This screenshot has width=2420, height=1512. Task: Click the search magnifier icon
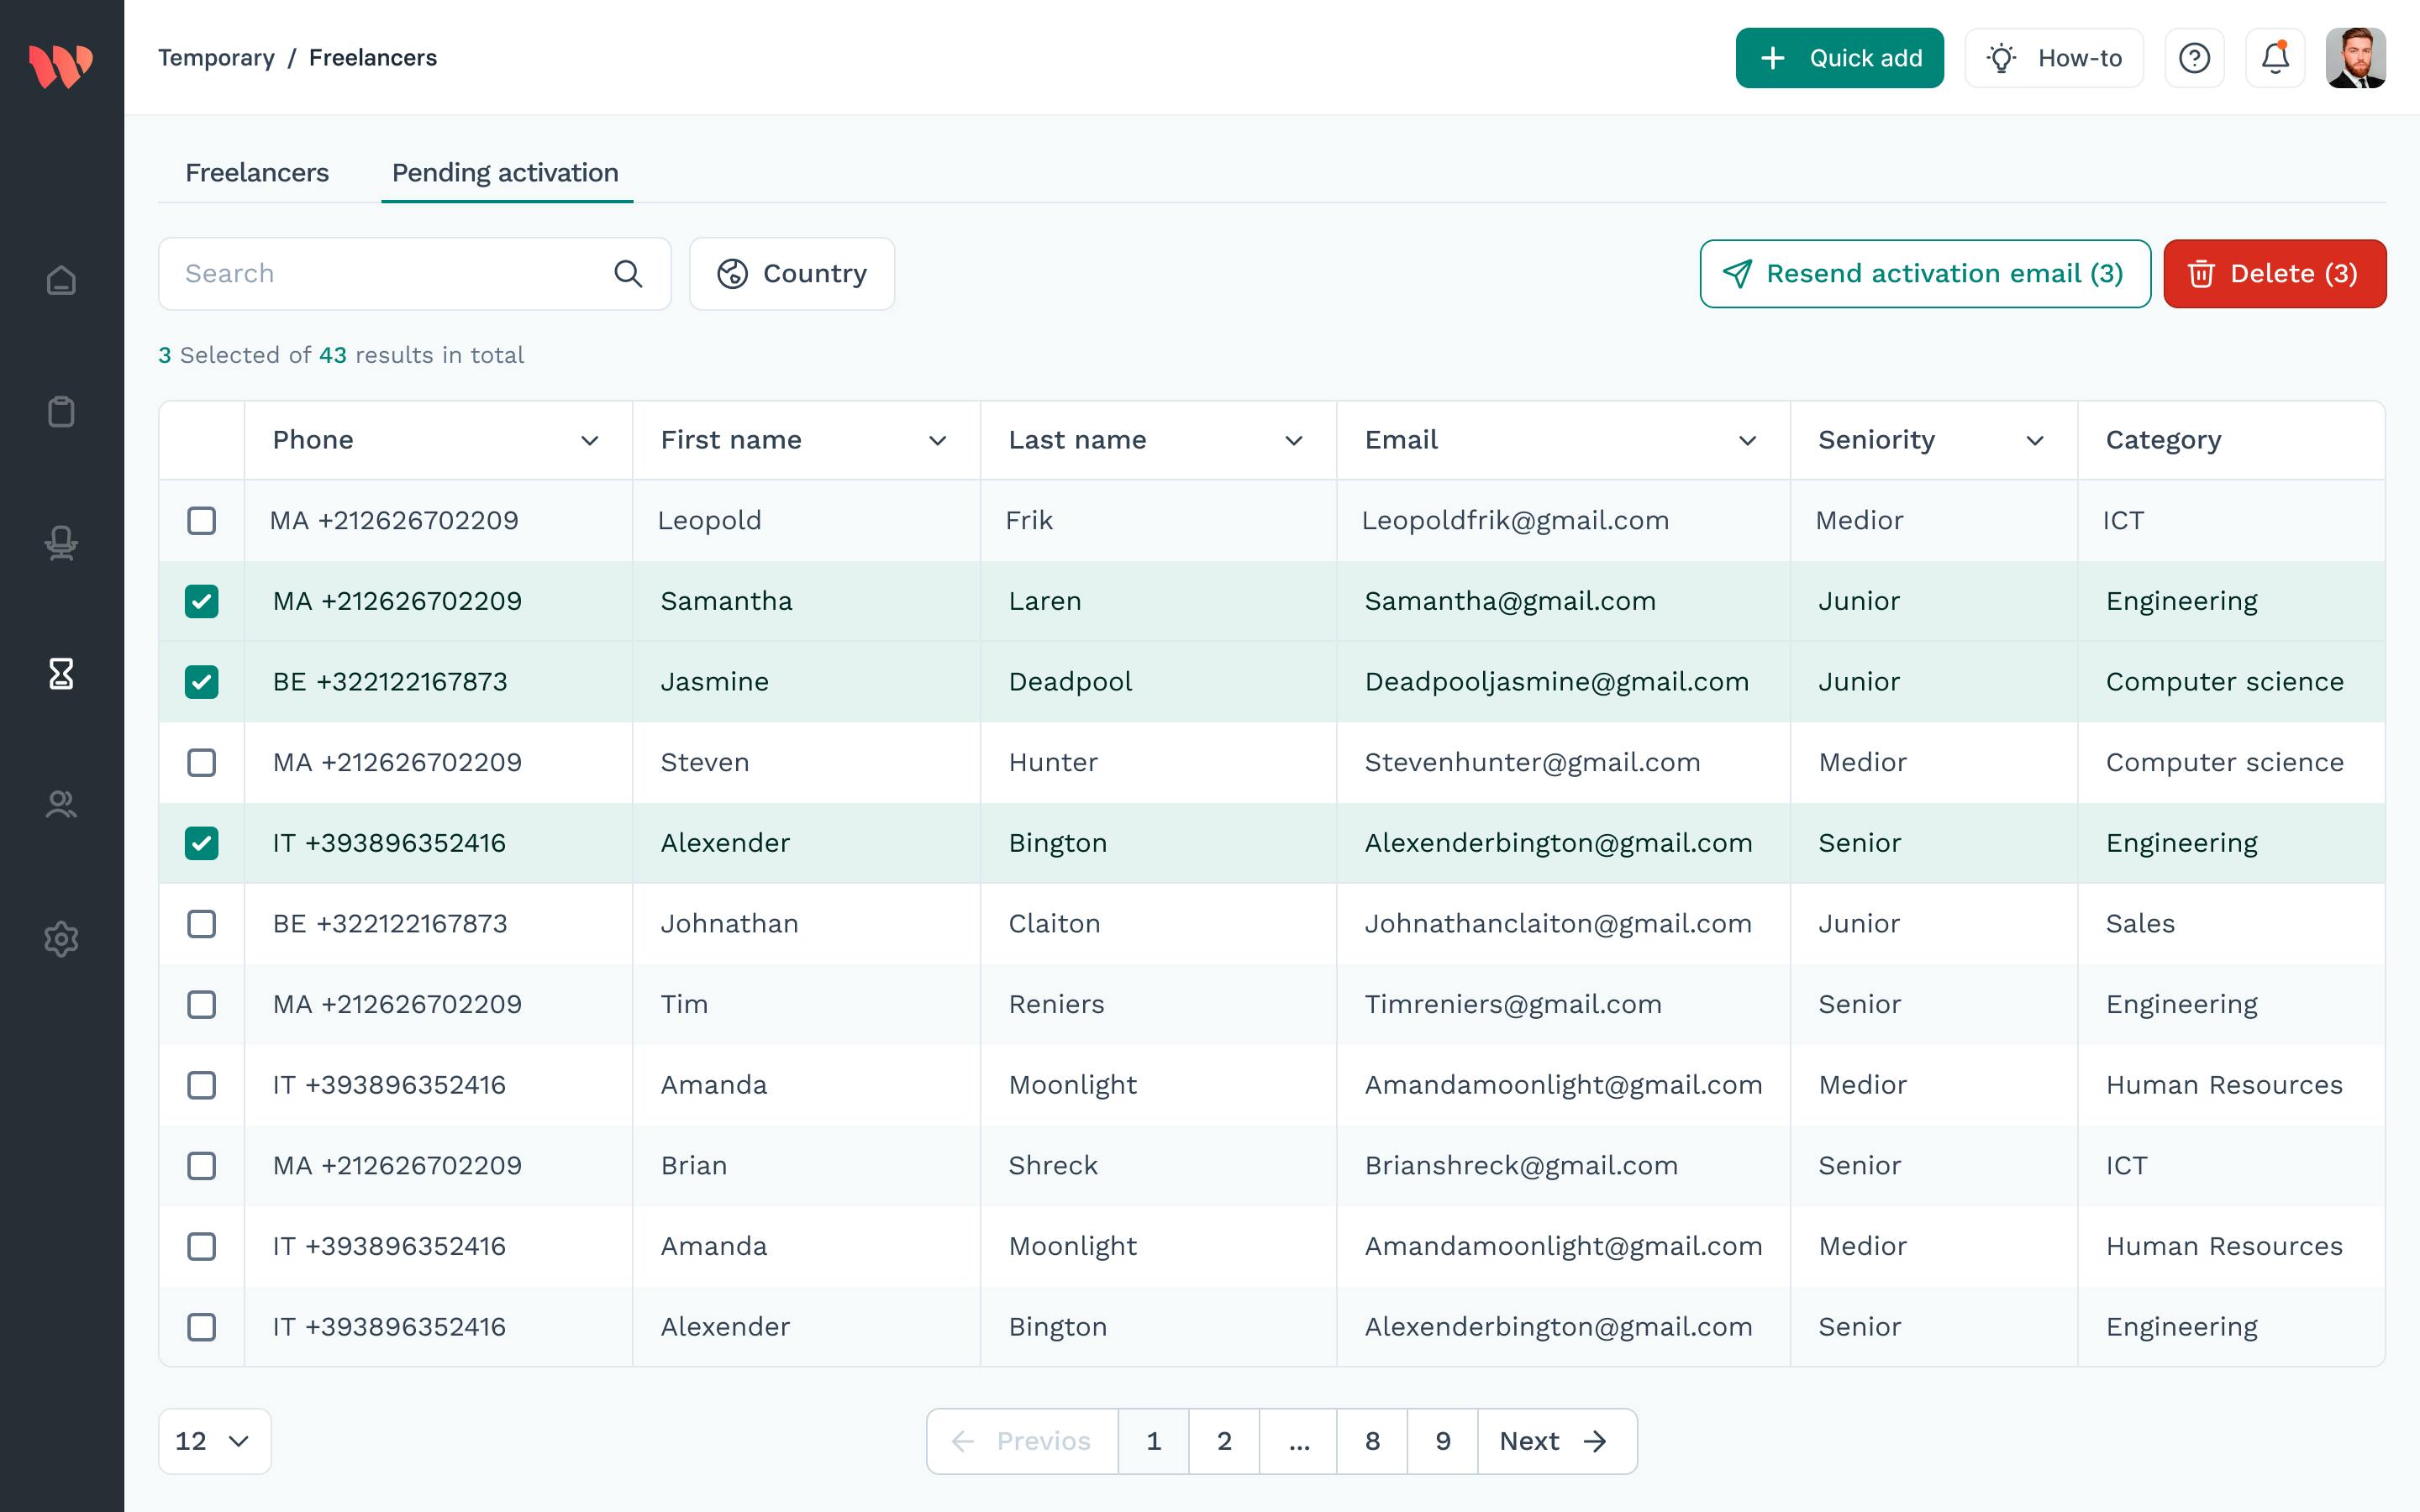click(628, 274)
